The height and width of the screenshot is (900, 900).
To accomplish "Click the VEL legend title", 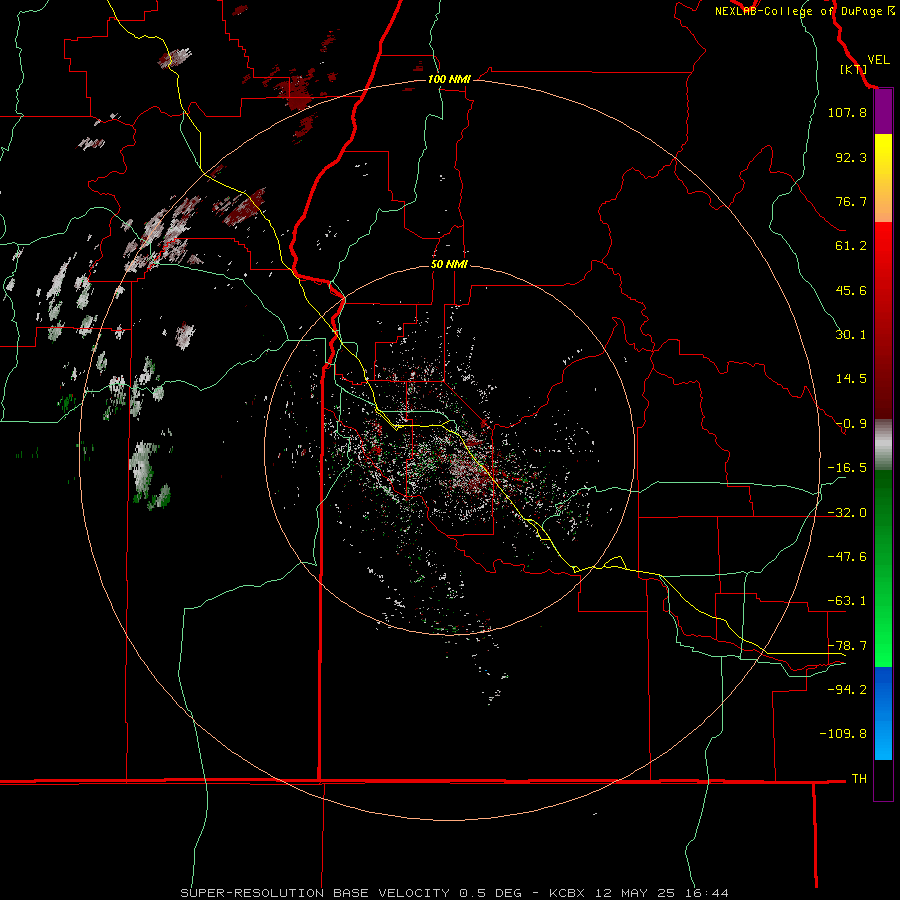I will tap(878, 60).
